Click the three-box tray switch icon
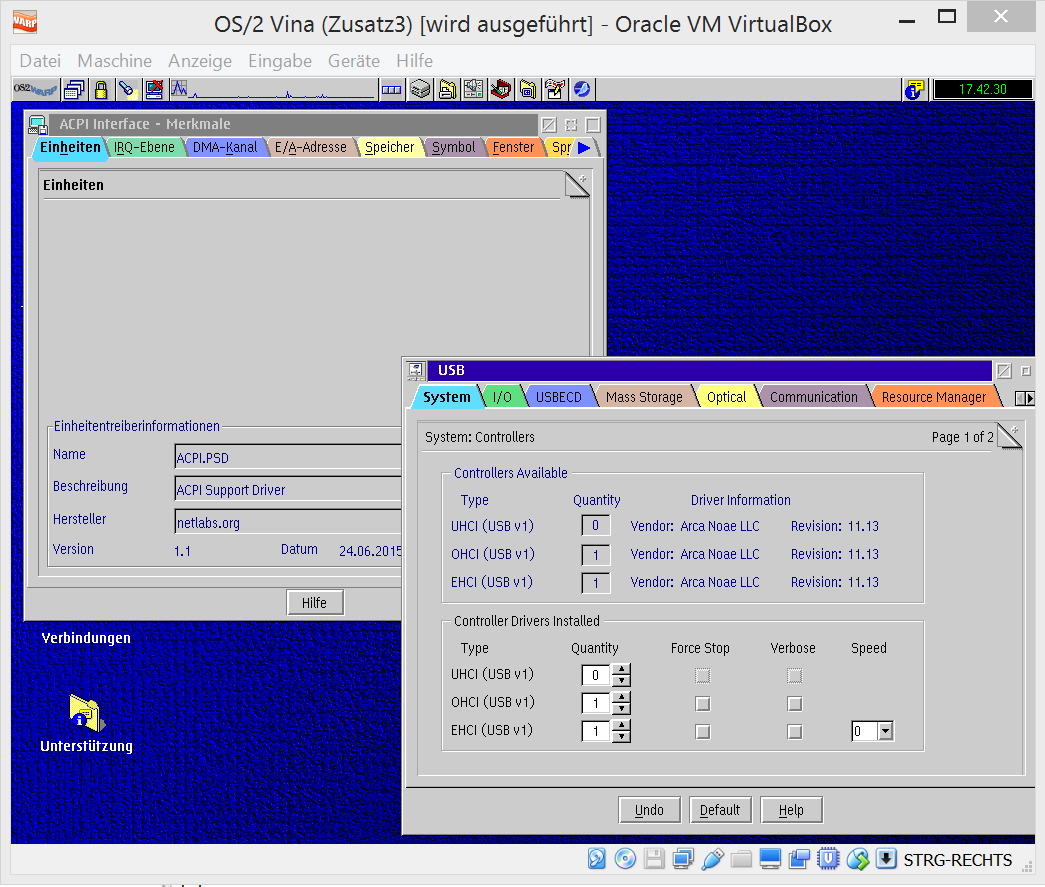 click(x=392, y=89)
